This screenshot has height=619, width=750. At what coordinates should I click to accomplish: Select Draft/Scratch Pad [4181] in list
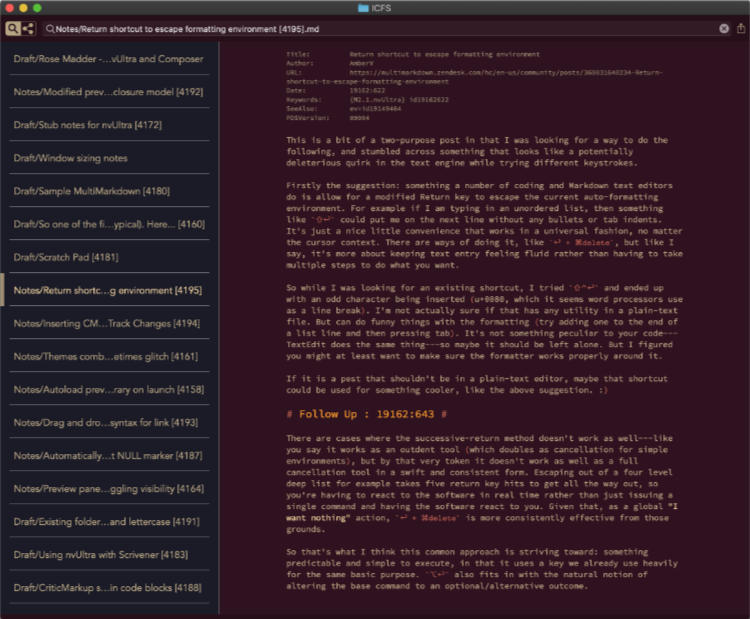106,257
